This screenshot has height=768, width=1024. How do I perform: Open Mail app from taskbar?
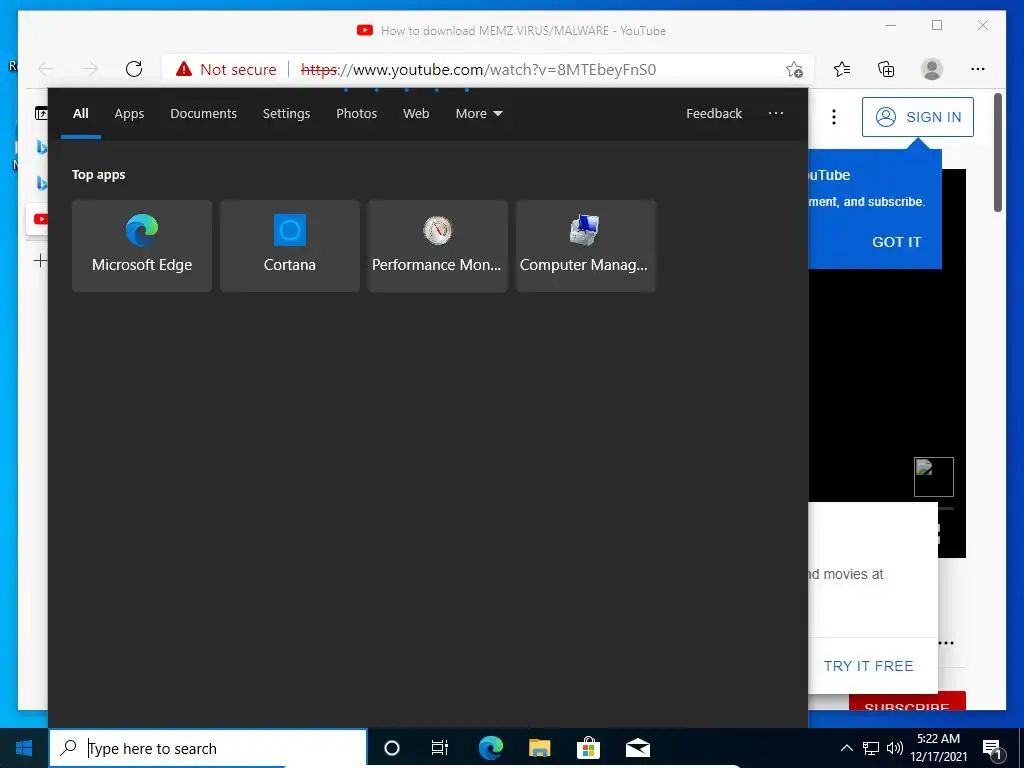(x=638, y=748)
